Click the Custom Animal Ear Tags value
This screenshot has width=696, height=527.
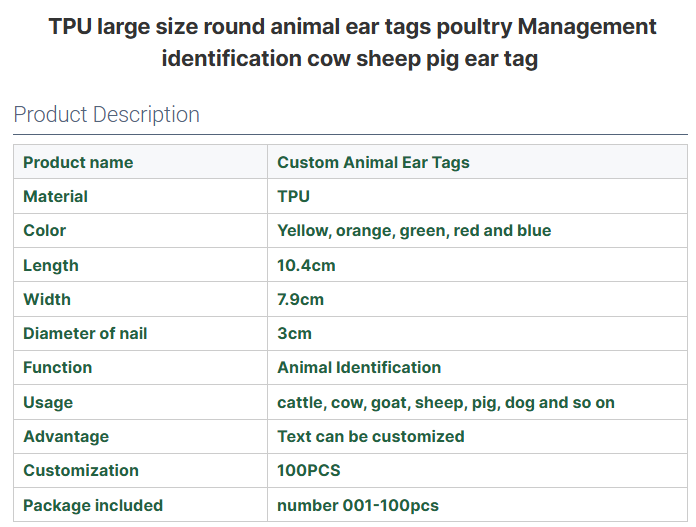click(x=373, y=162)
